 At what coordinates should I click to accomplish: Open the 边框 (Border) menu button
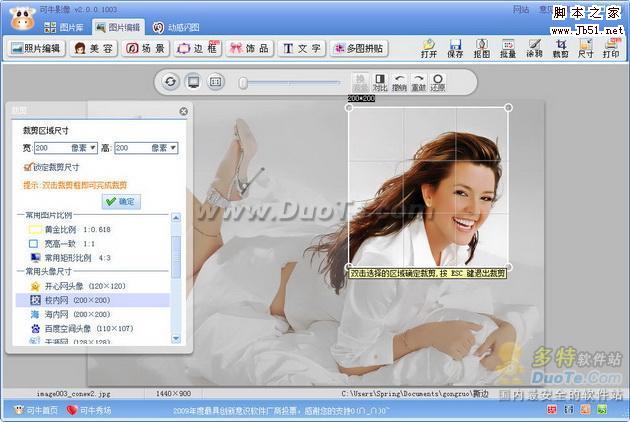tap(197, 48)
